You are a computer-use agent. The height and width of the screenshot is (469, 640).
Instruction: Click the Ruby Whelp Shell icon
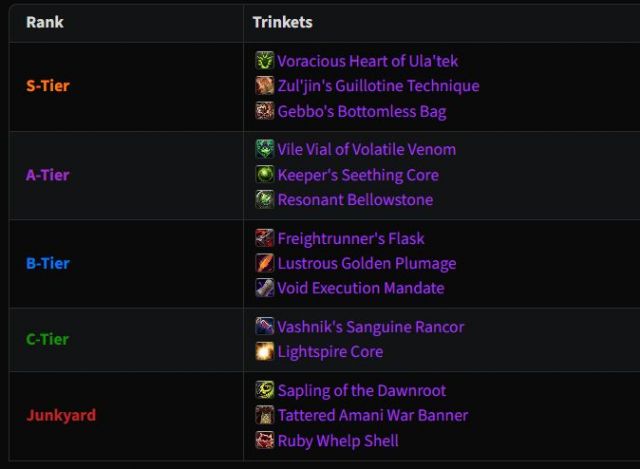pos(264,440)
